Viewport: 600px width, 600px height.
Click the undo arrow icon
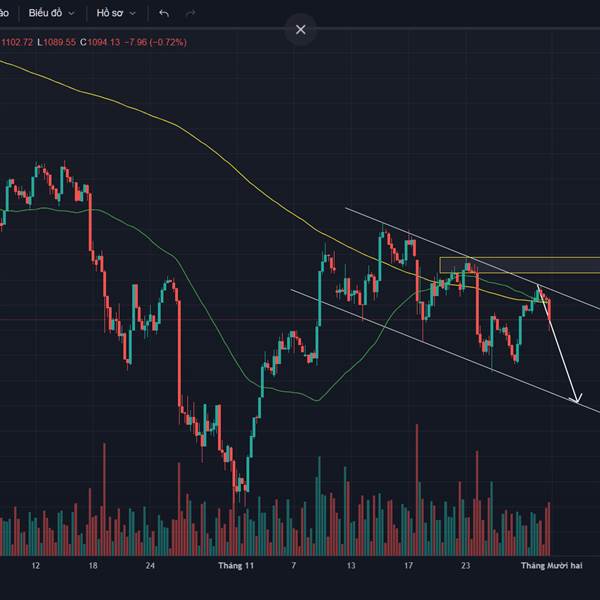click(x=164, y=14)
